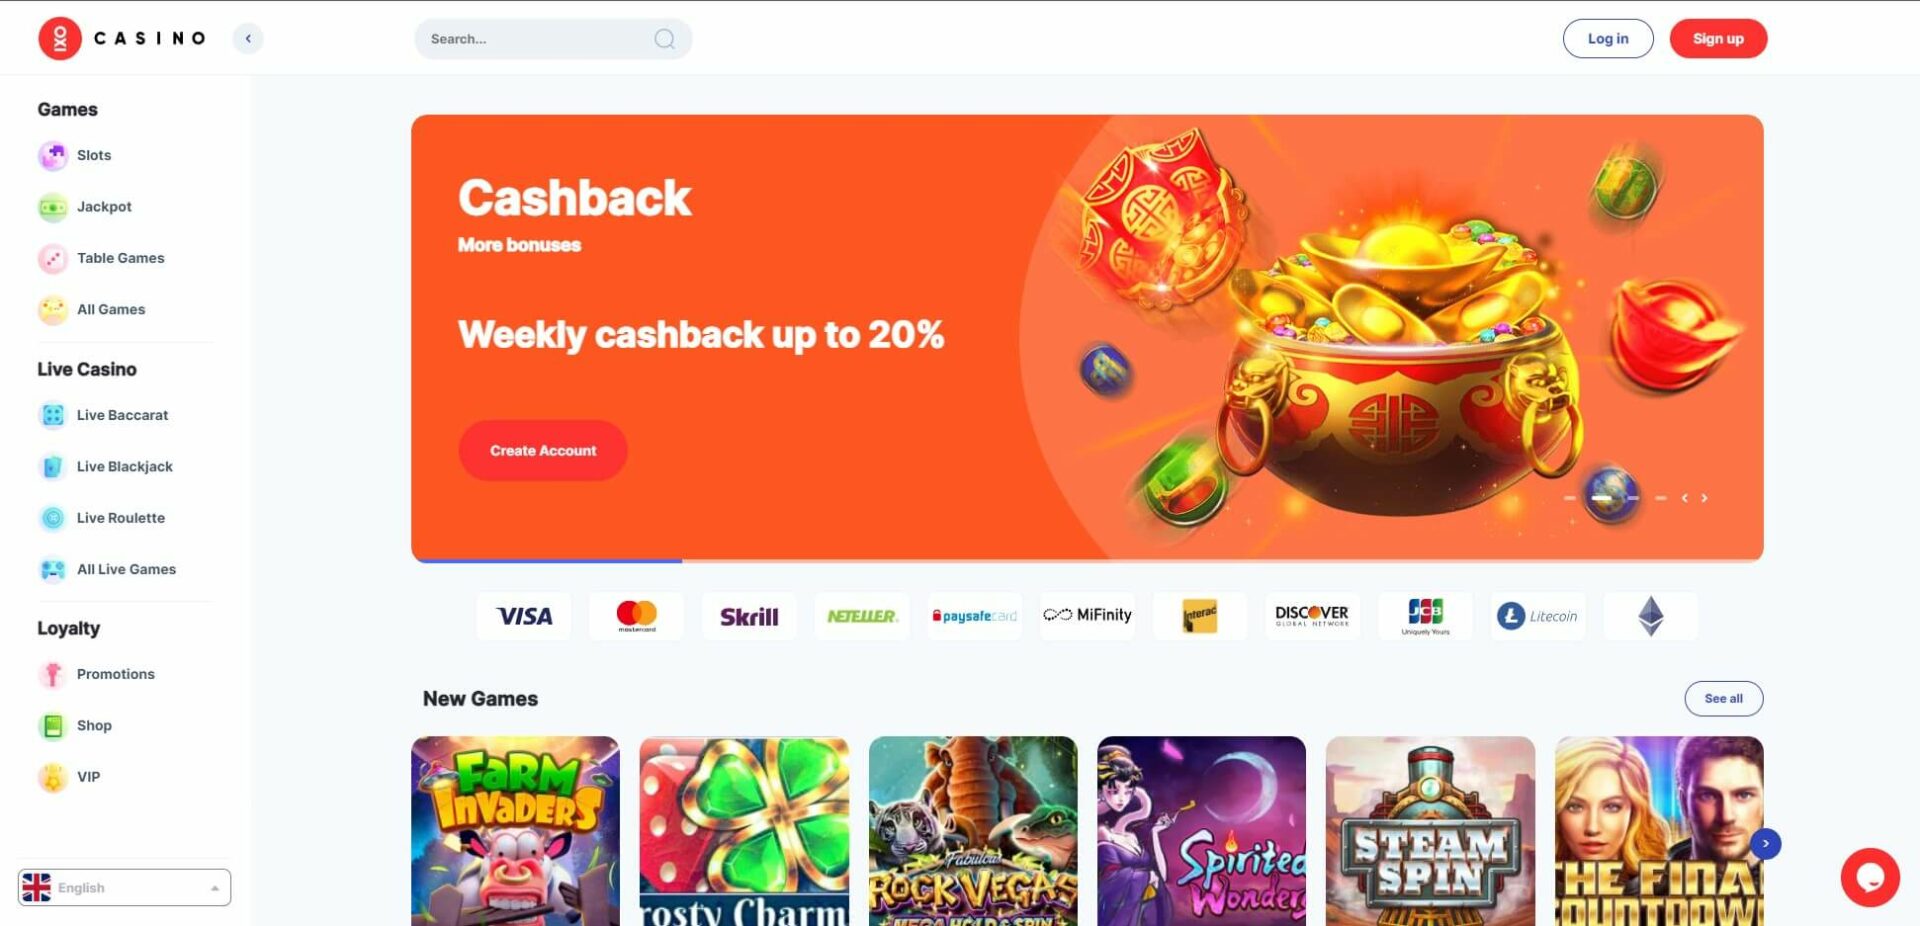The width and height of the screenshot is (1920, 926).
Task: Open the live chat bubble icon
Action: [x=1870, y=877]
